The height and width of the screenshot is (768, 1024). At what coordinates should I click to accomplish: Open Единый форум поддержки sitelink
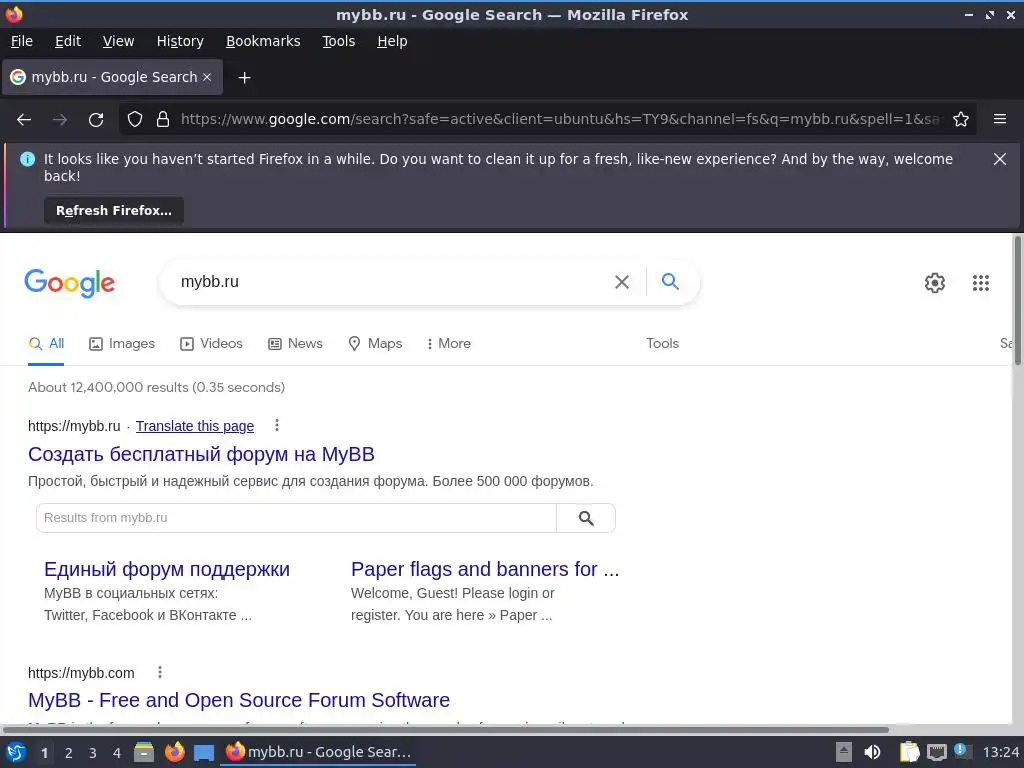click(167, 569)
